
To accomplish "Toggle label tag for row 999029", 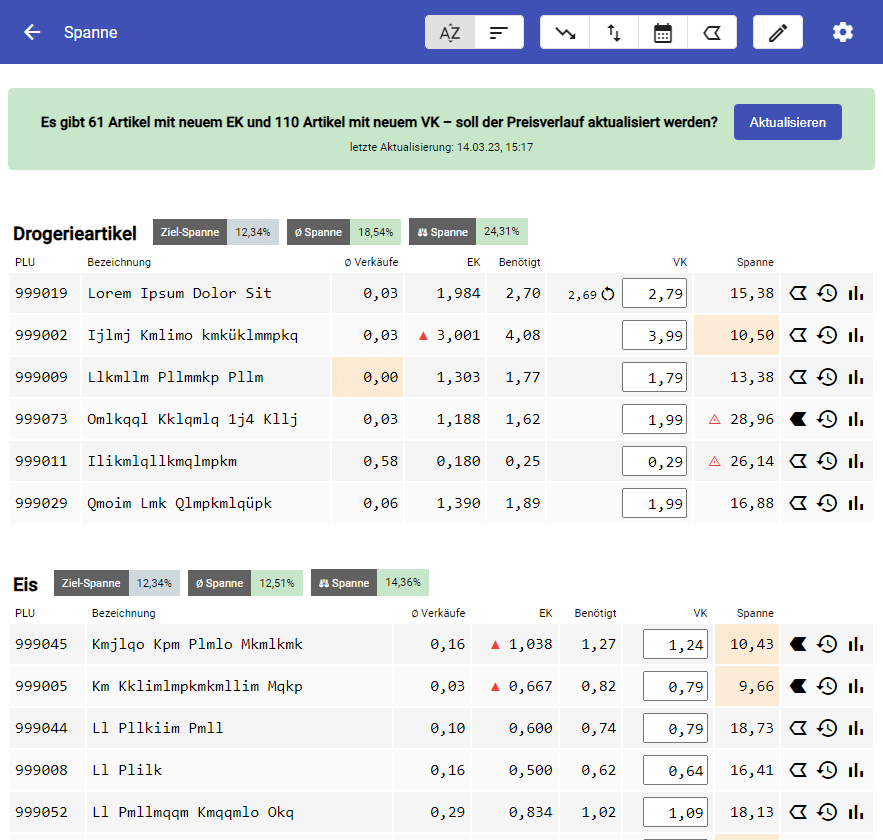I will point(798,503).
